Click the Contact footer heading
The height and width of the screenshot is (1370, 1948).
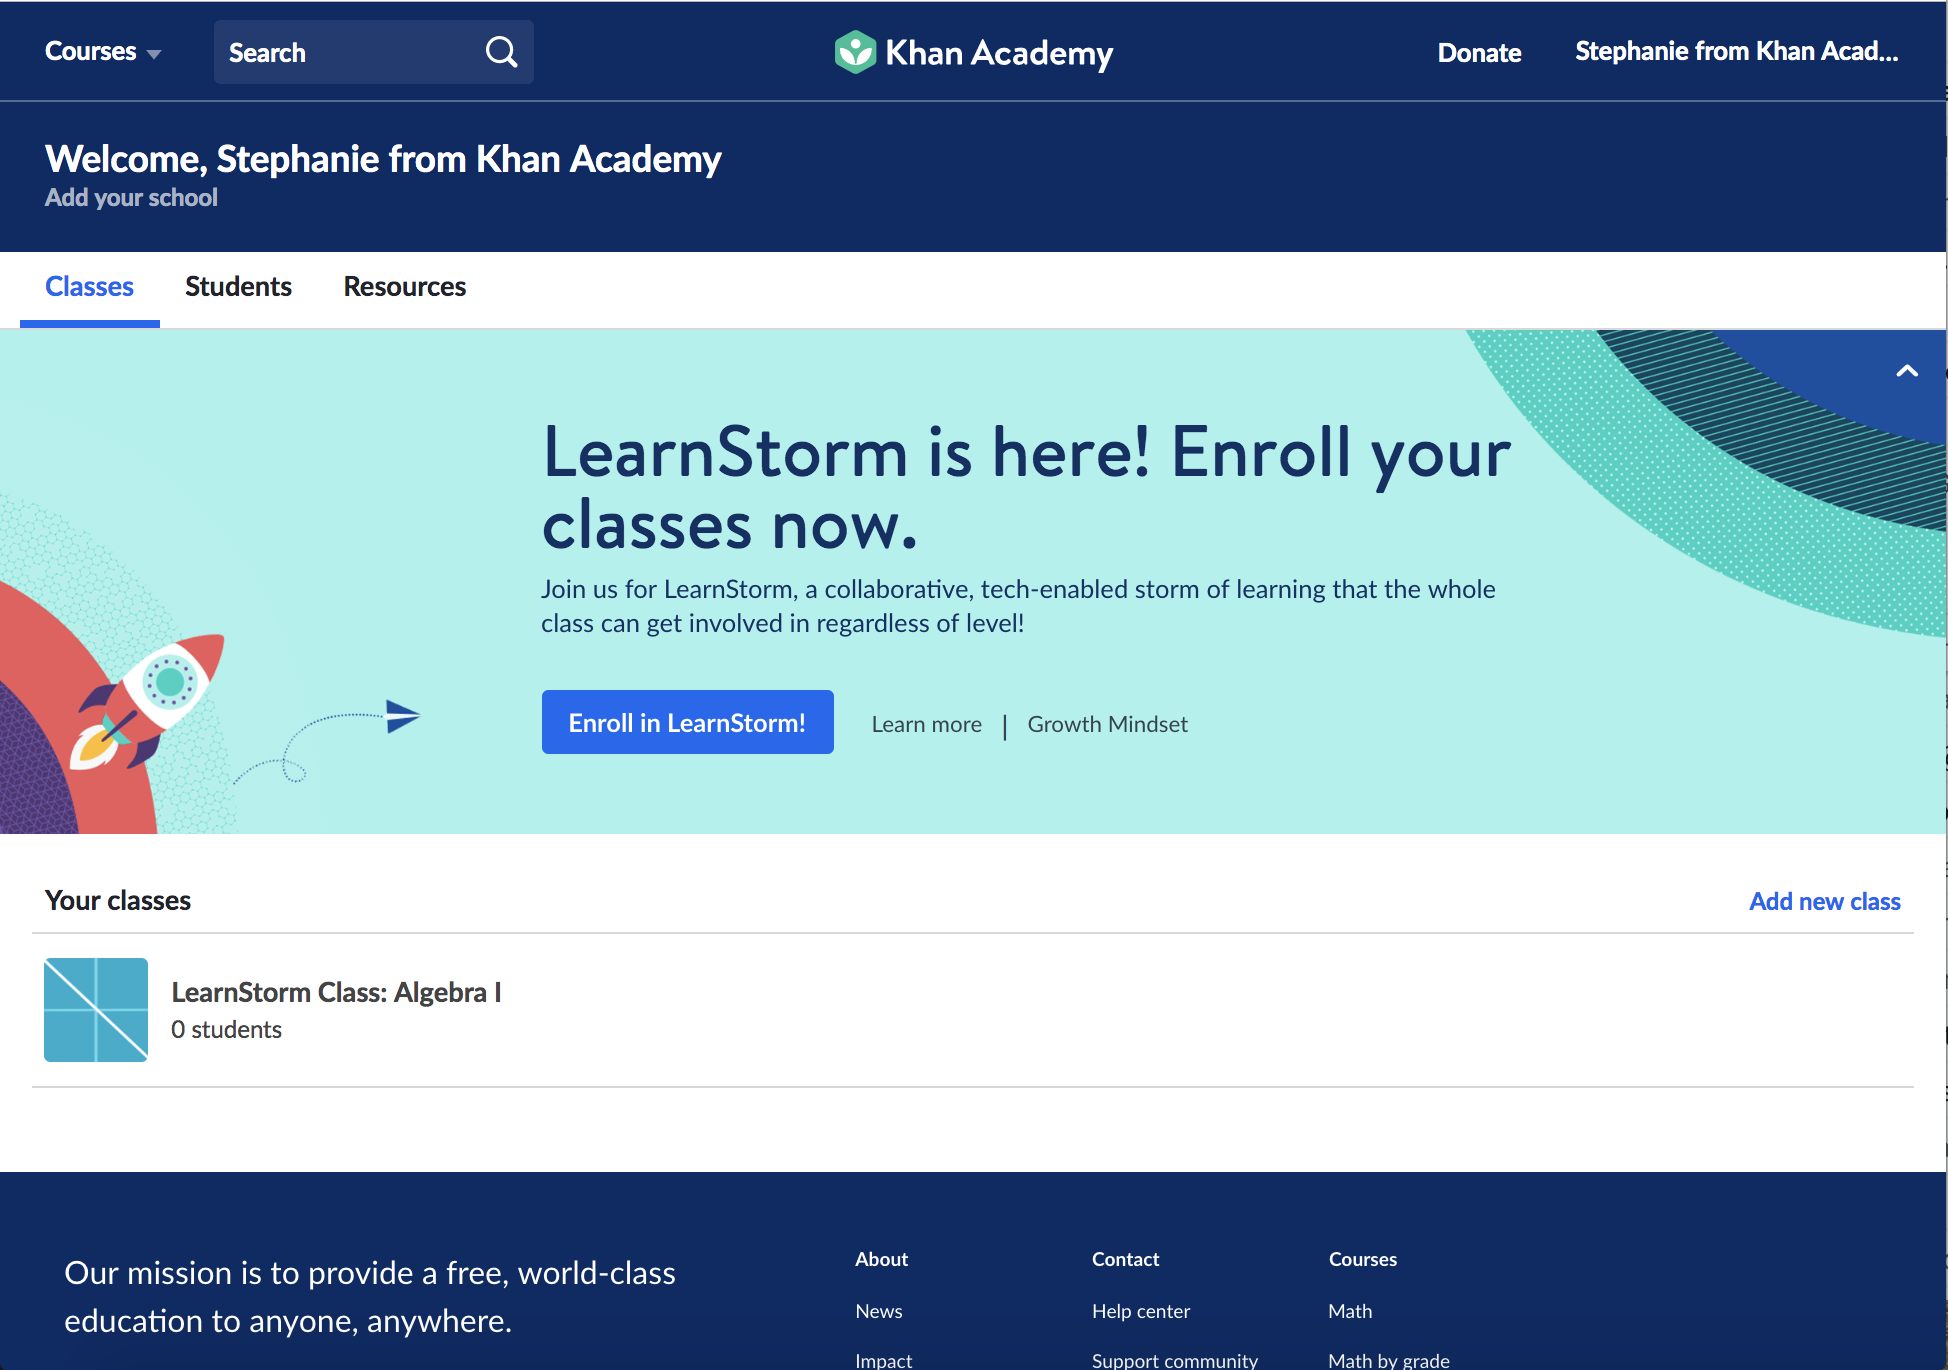(1125, 1259)
